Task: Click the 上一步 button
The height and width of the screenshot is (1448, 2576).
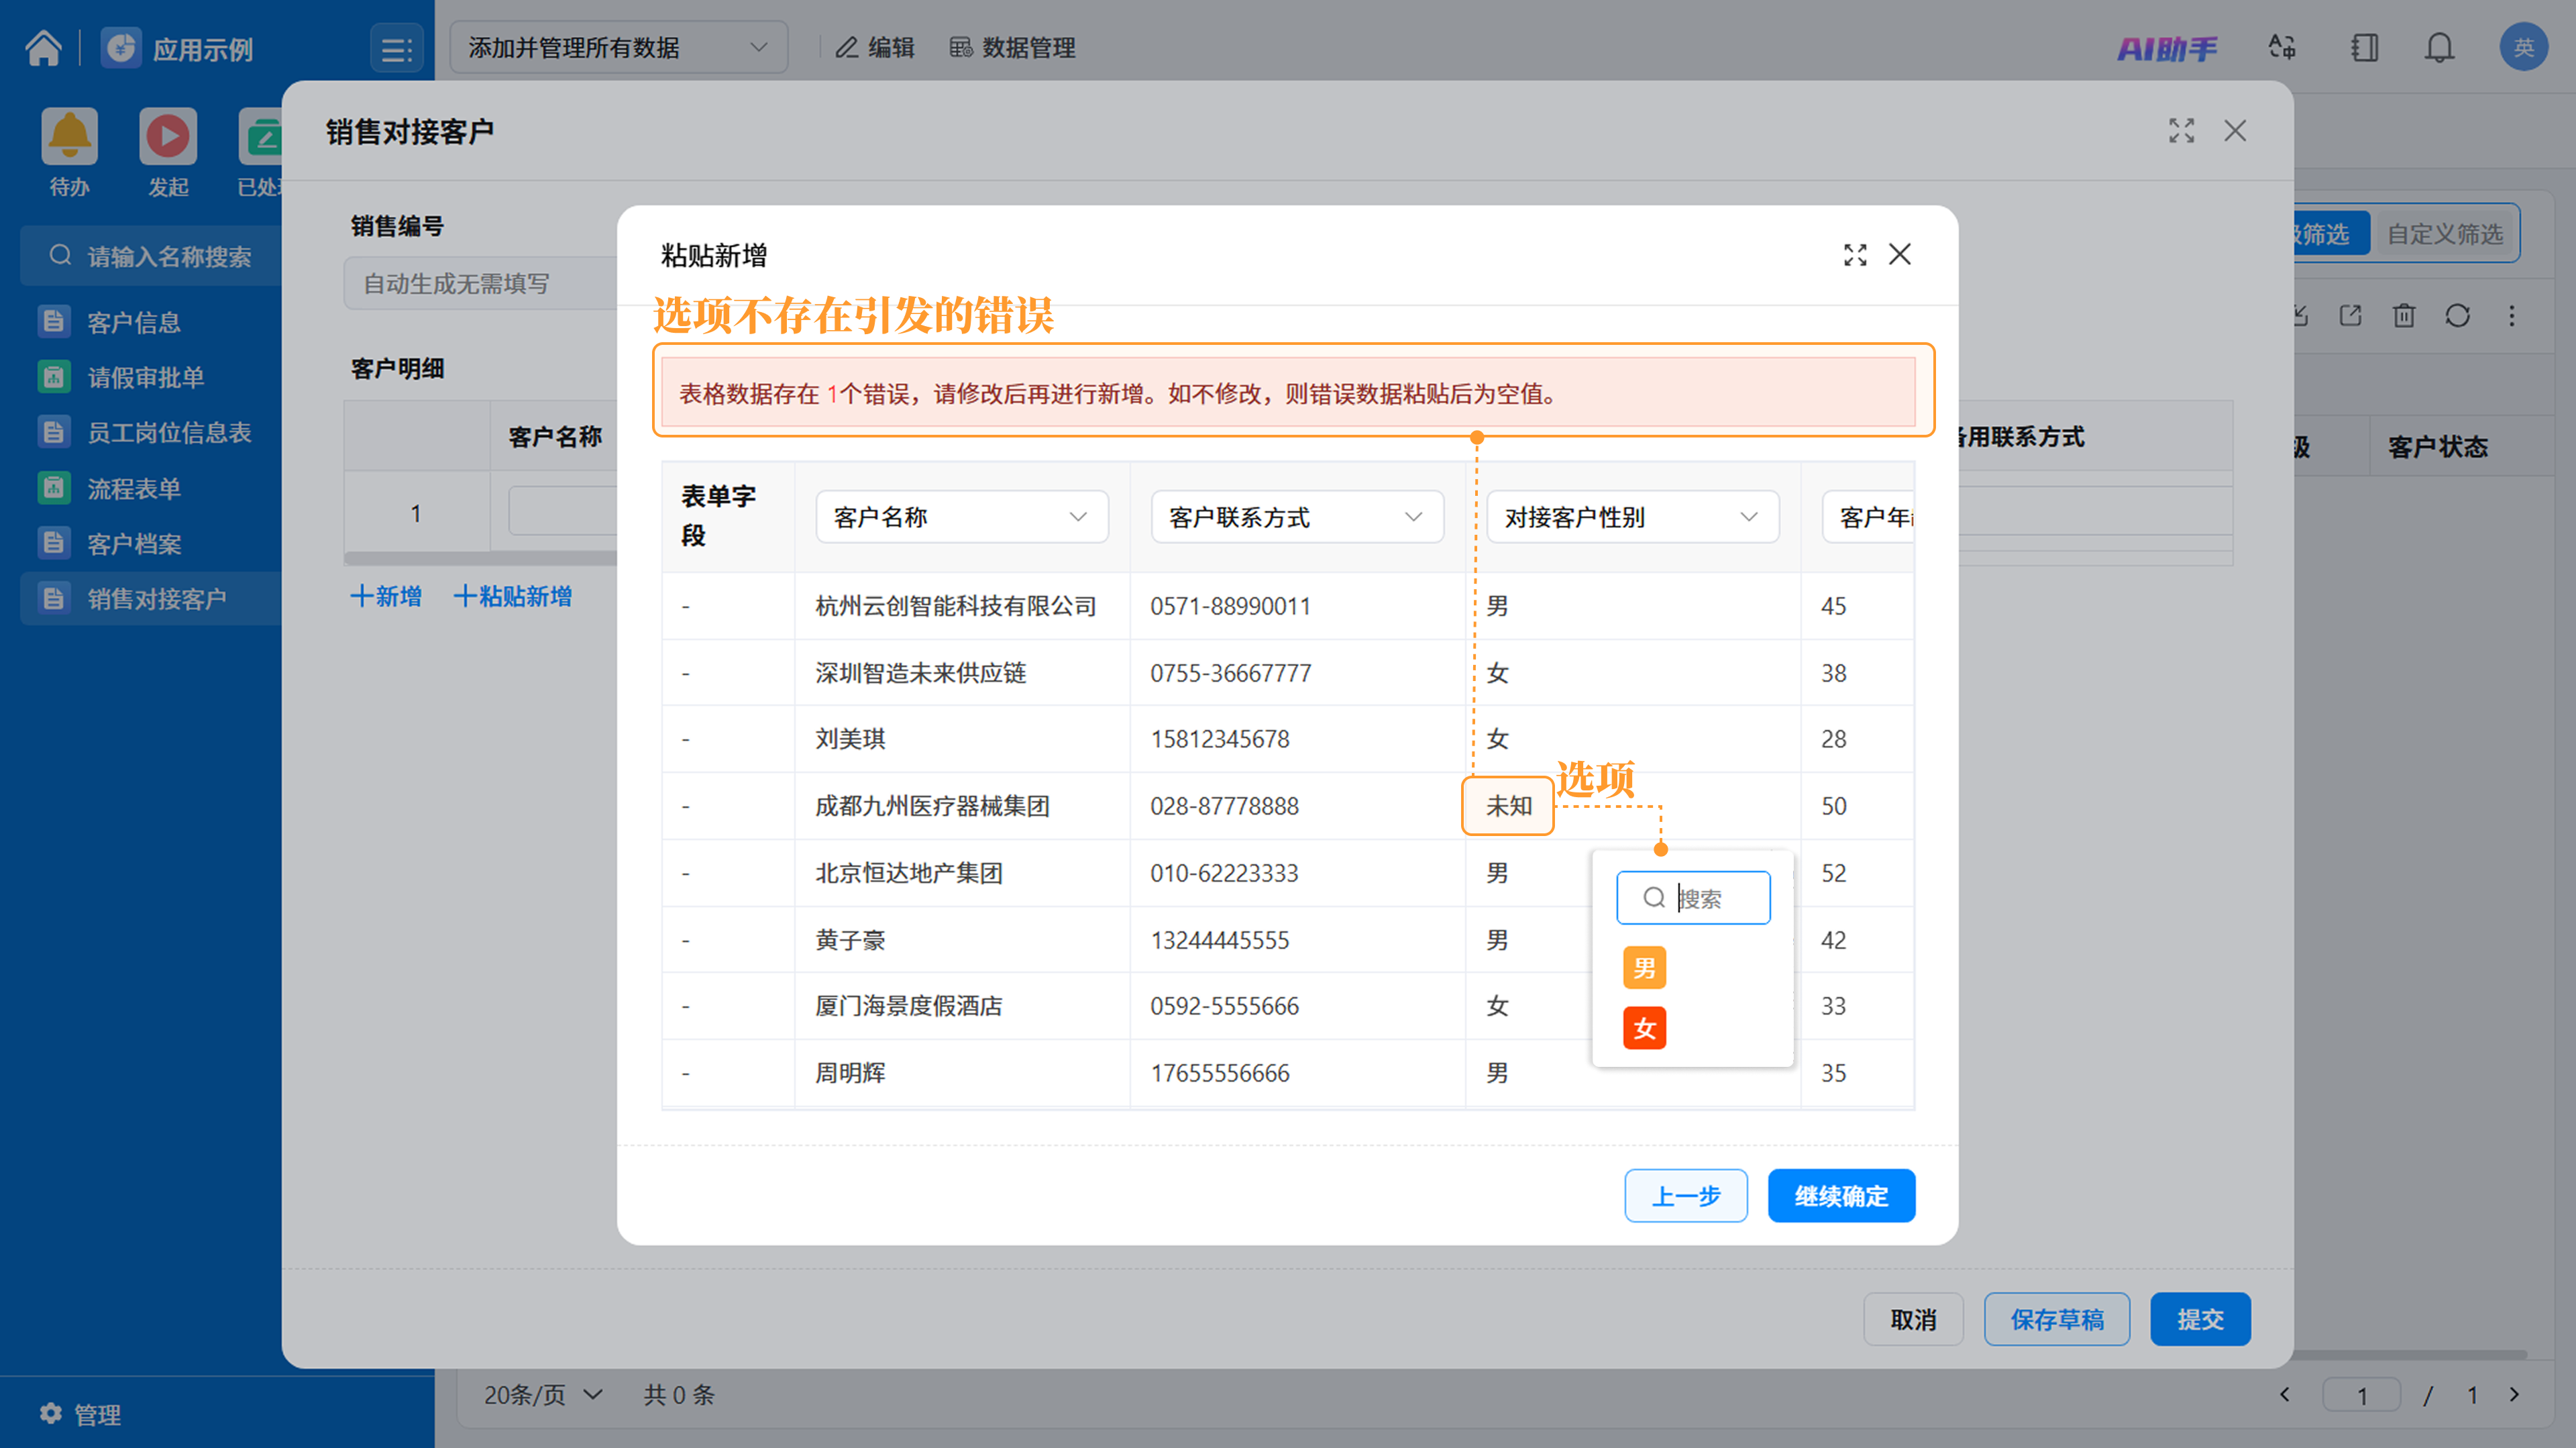Action: (1685, 1195)
